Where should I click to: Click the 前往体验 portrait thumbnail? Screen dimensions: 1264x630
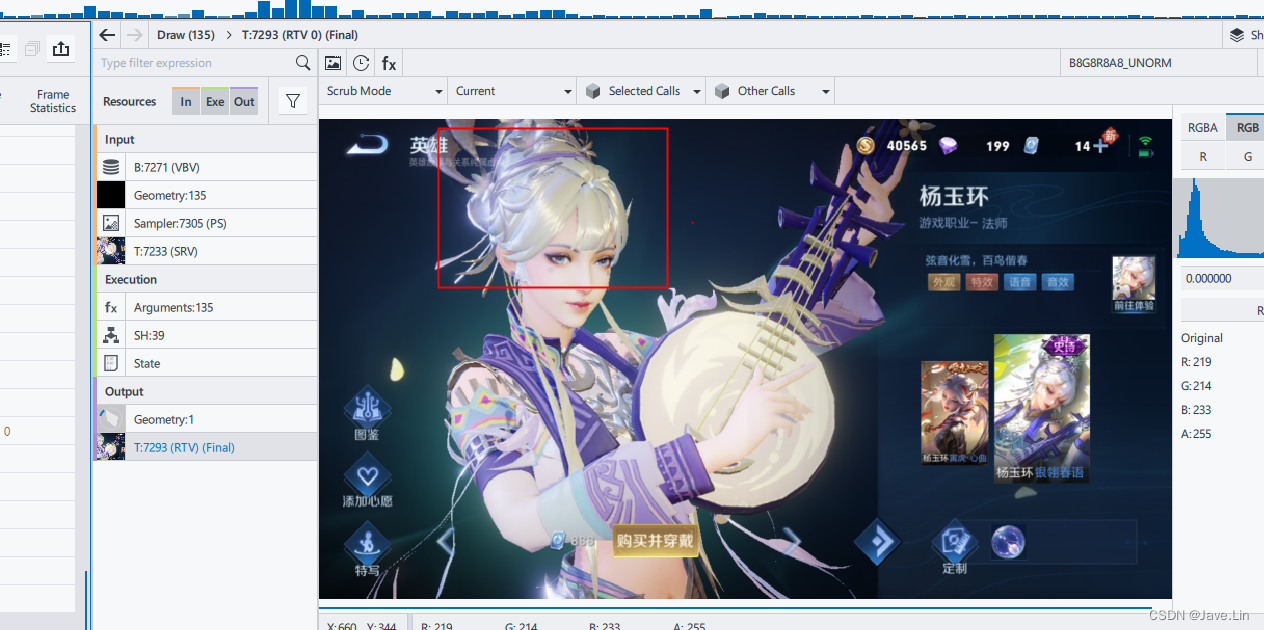tap(1134, 284)
